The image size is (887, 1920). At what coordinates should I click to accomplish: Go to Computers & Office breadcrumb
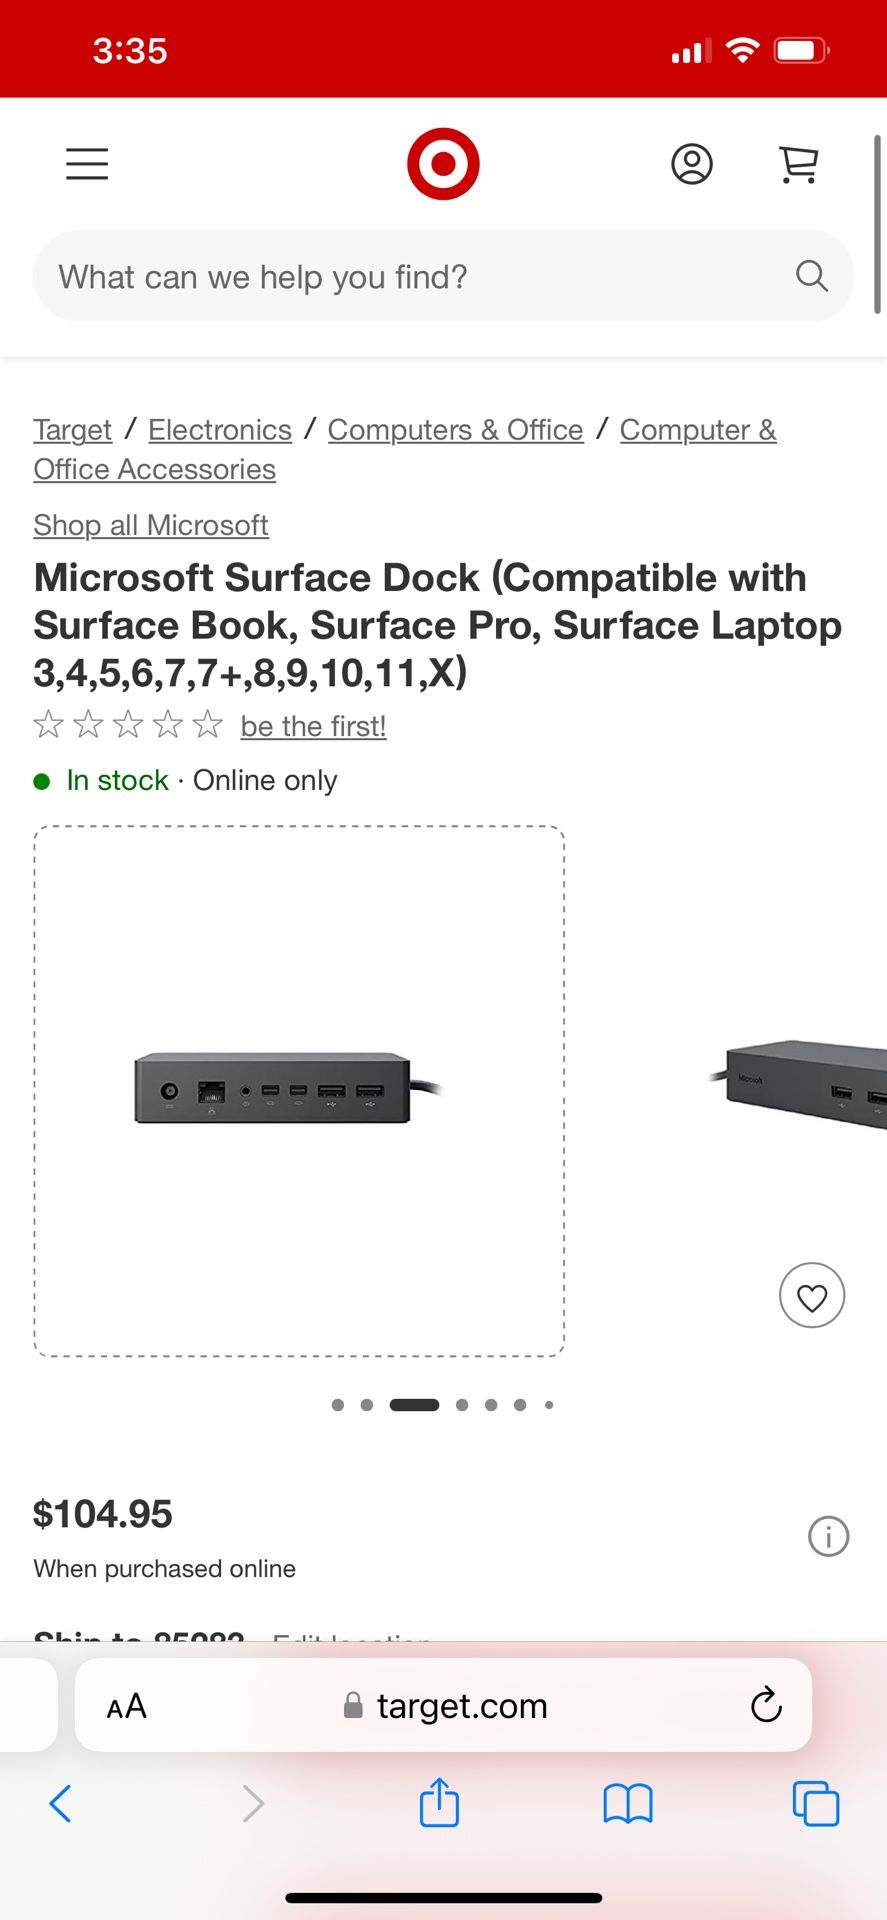point(455,430)
